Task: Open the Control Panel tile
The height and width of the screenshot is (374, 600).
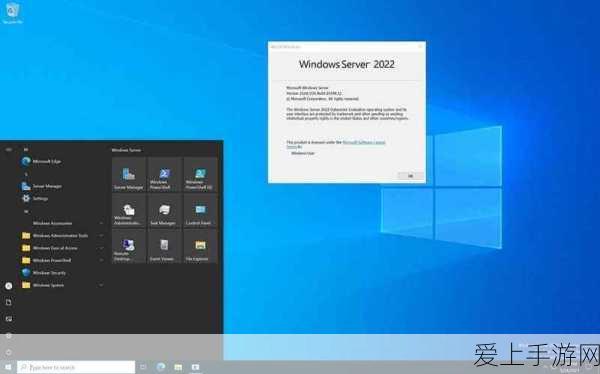Action: (200, 211)
